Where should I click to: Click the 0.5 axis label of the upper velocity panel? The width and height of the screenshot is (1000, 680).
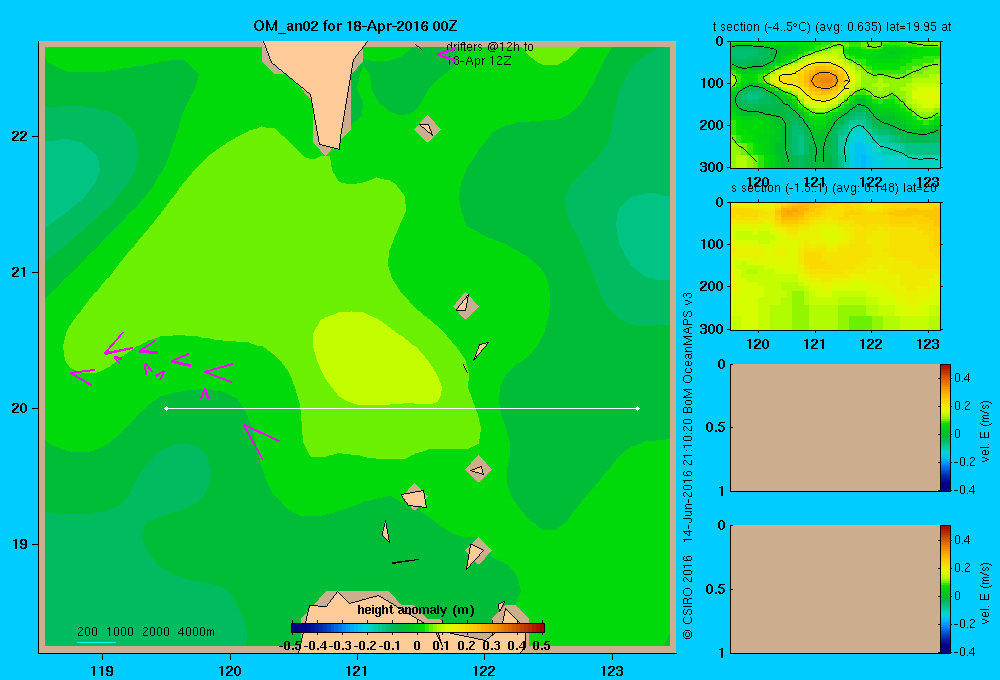pyautogui.click(x=716, y=427)
